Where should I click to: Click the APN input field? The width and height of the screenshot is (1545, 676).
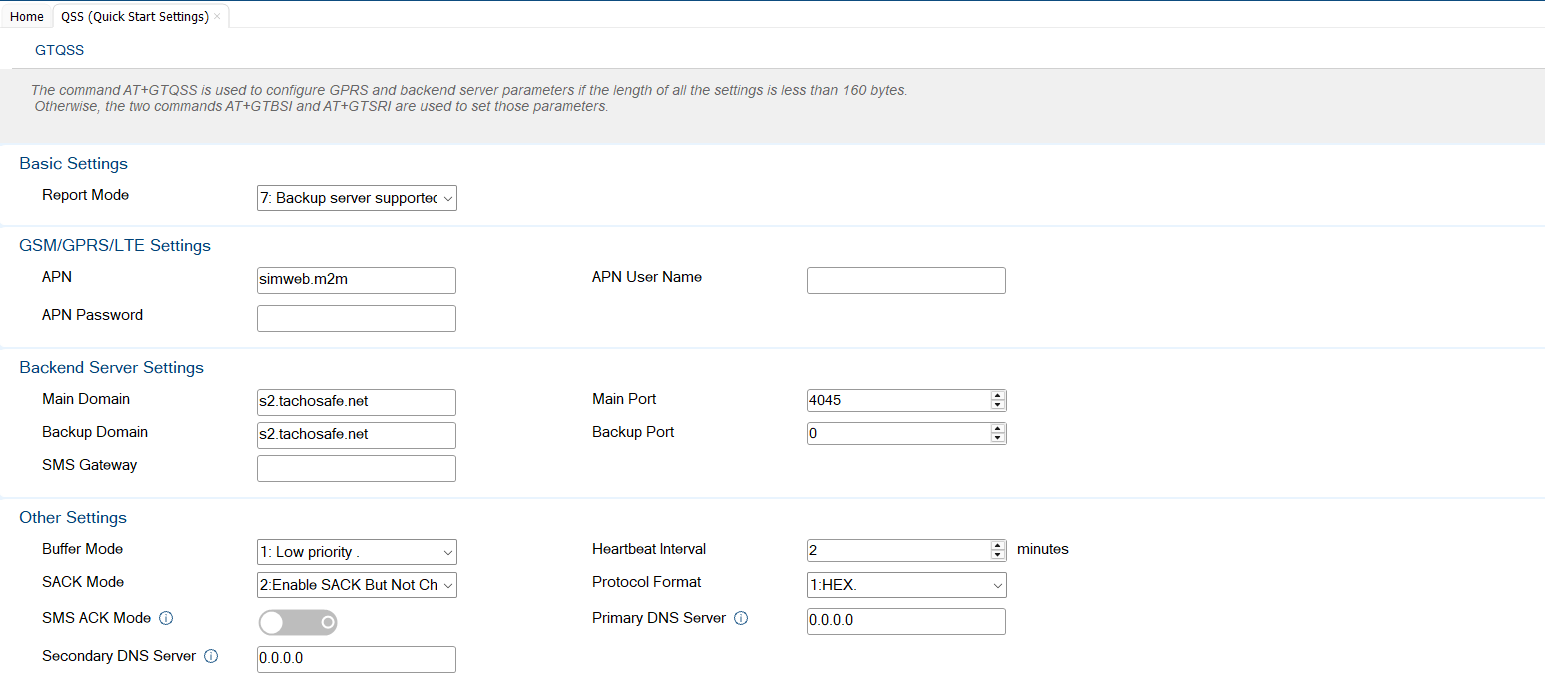(356, 280)
